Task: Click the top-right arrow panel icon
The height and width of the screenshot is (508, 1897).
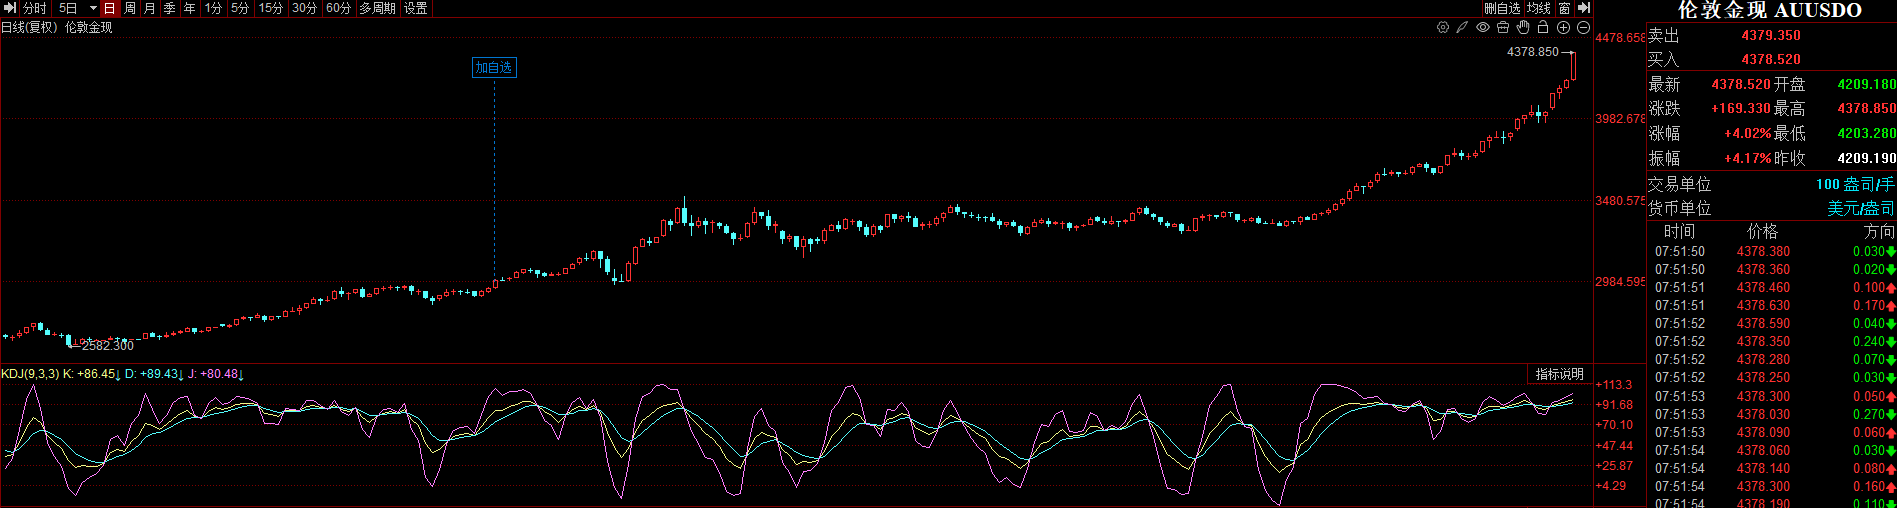Action: 1584,8
